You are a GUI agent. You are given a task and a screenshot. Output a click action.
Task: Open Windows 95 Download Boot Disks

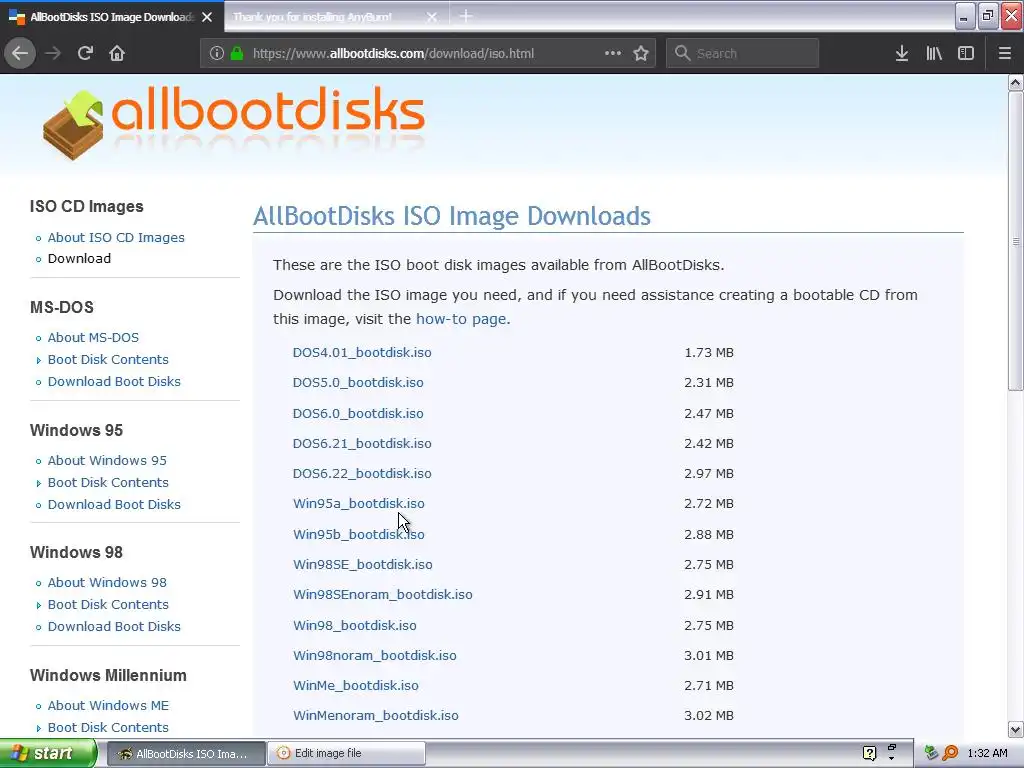(x=114, y=504)
